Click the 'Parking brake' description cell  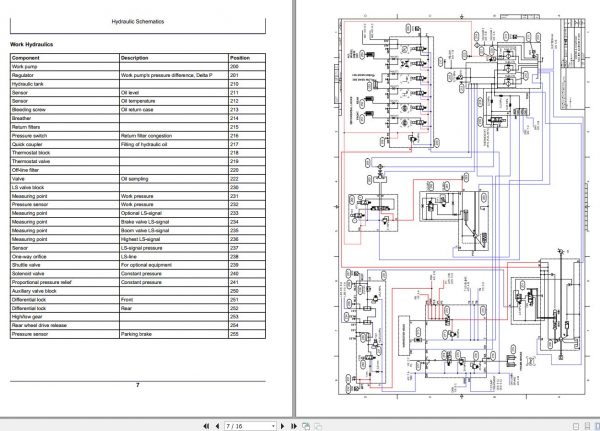pyautogui.click(x=174, y=334)
